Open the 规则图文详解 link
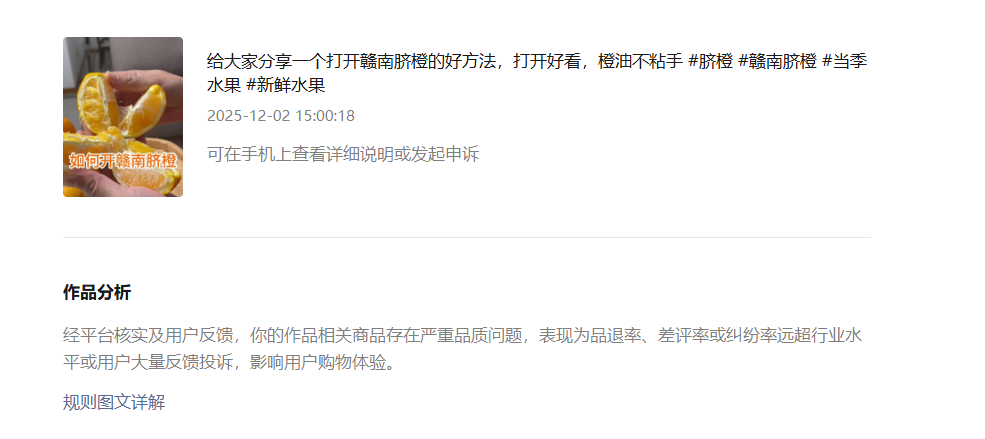This screenshot has height=439, width=985. click(x=114, y=403)
